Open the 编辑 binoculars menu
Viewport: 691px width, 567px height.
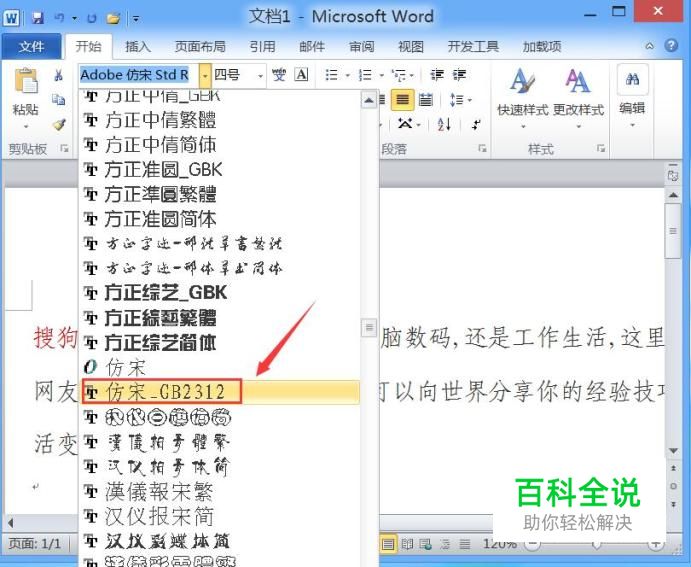(x=632, y=97)
